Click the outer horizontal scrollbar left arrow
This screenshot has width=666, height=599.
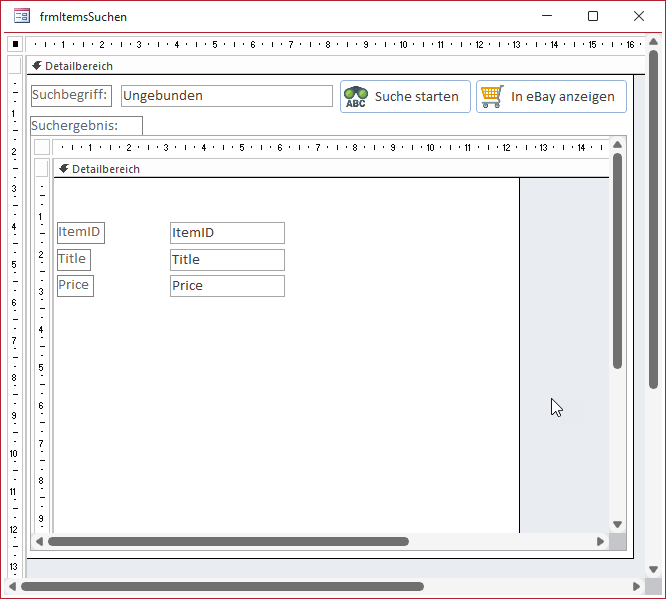[12, 586]
